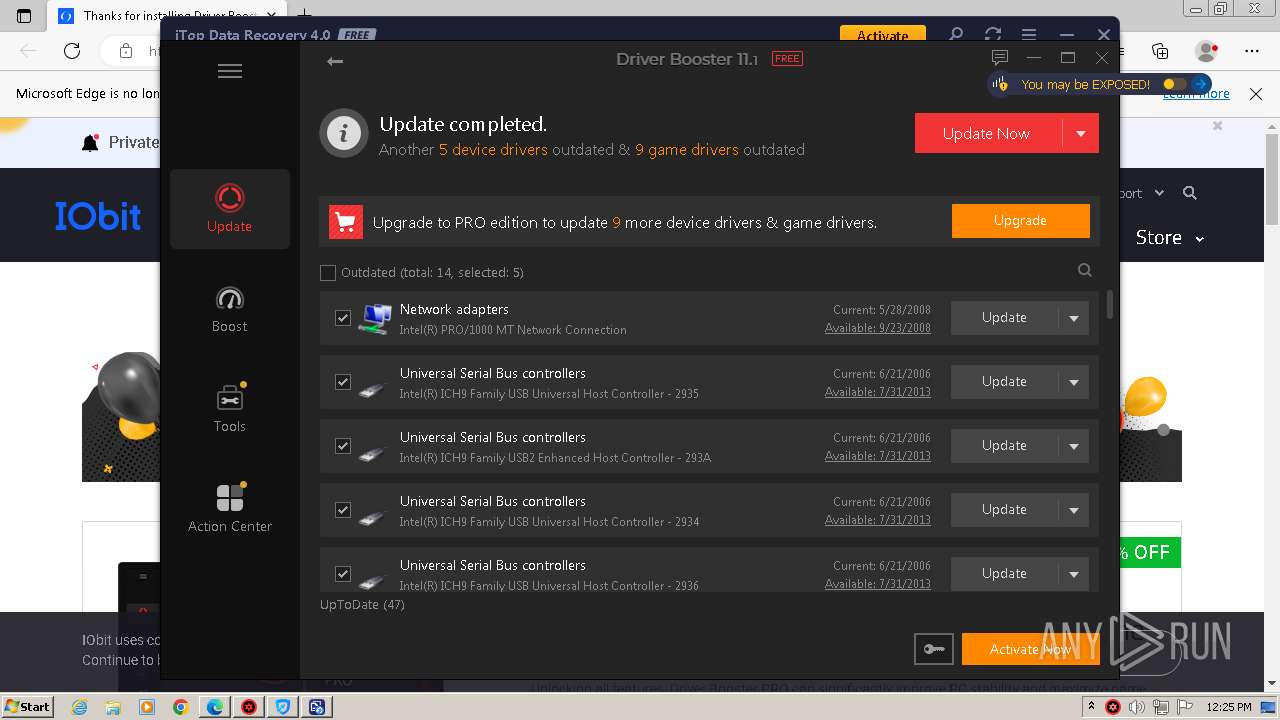Open Edge Collections icon

click(x=1160, y=51)
